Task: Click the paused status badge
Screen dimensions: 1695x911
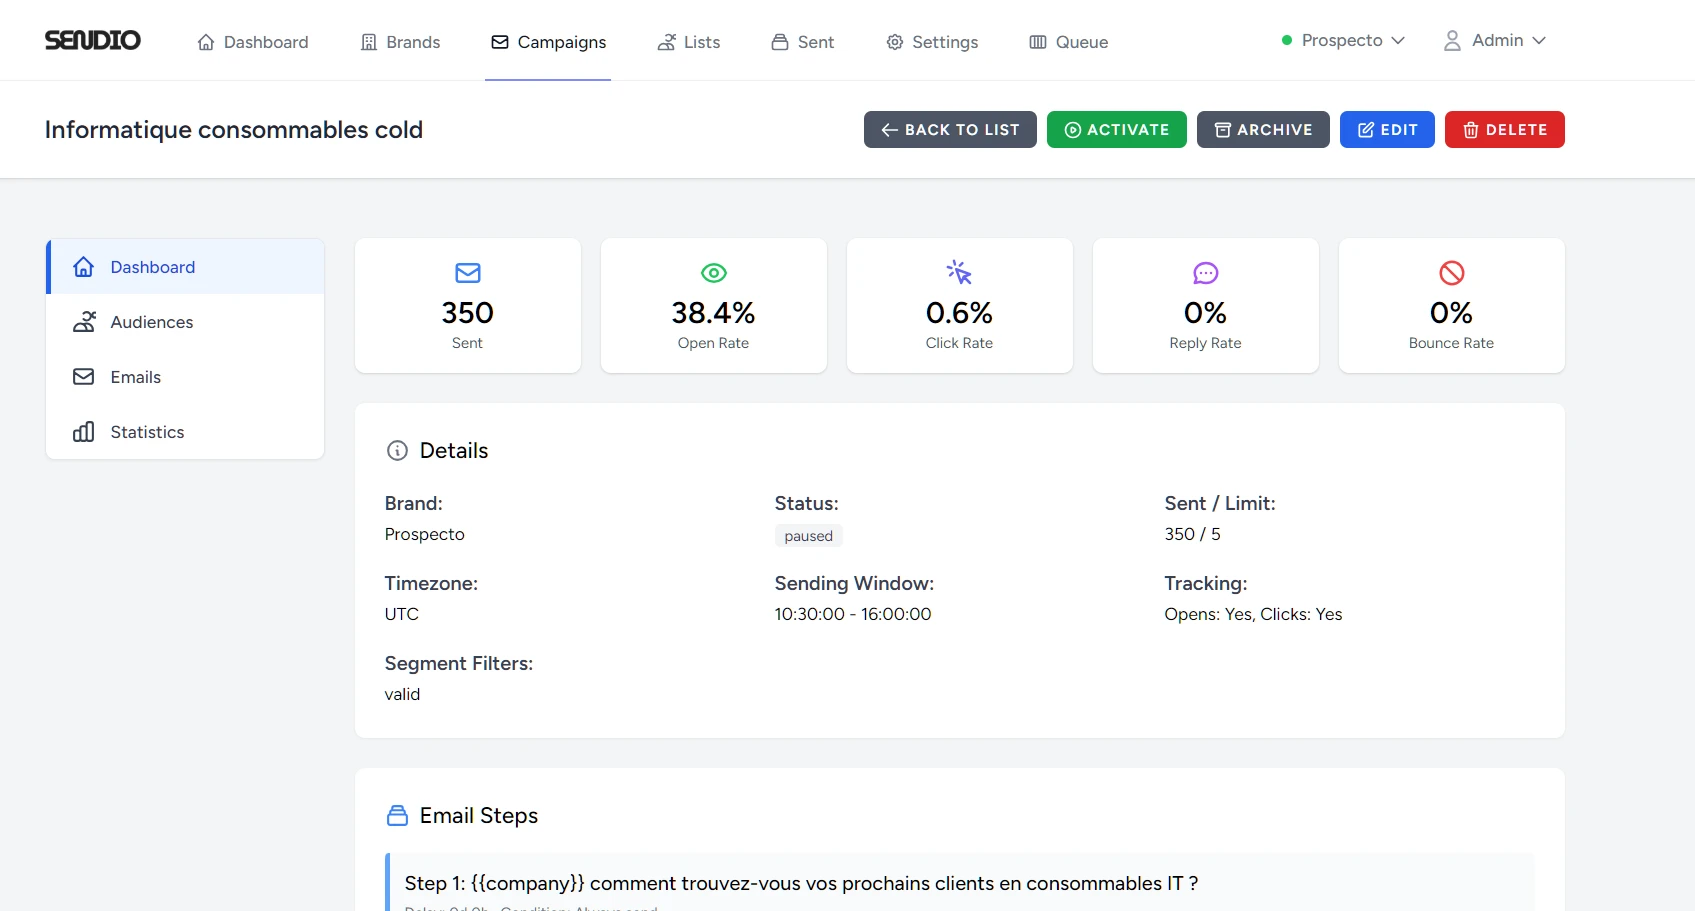Action: 808,536
